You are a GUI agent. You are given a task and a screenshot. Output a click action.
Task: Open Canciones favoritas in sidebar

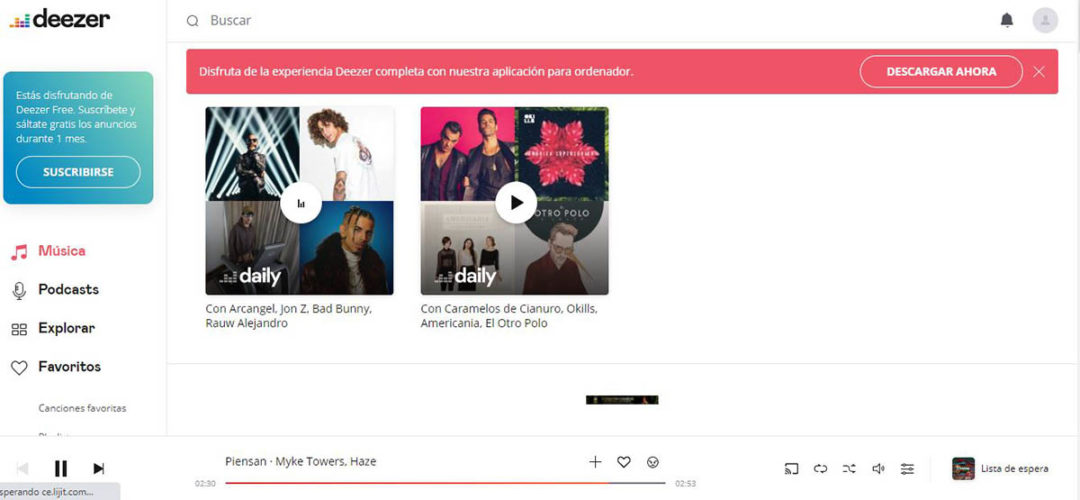(82, 408)
